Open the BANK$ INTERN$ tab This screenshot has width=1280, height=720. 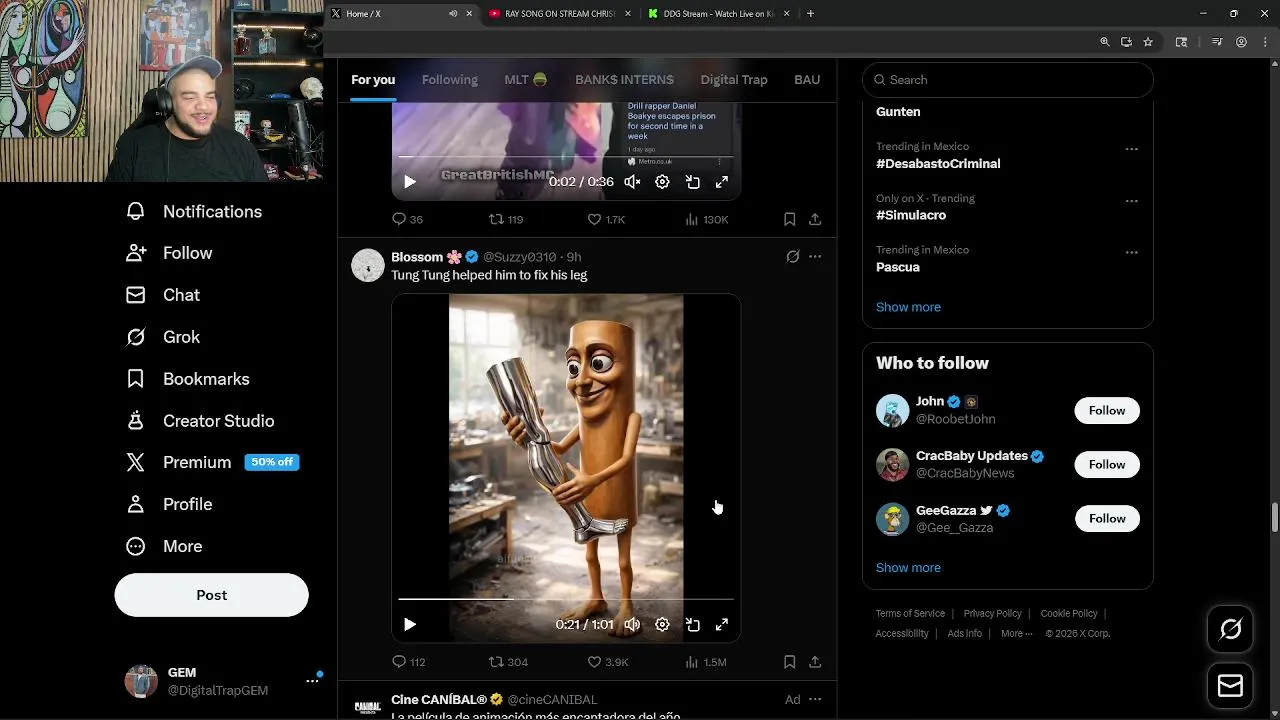click(624, 80)
